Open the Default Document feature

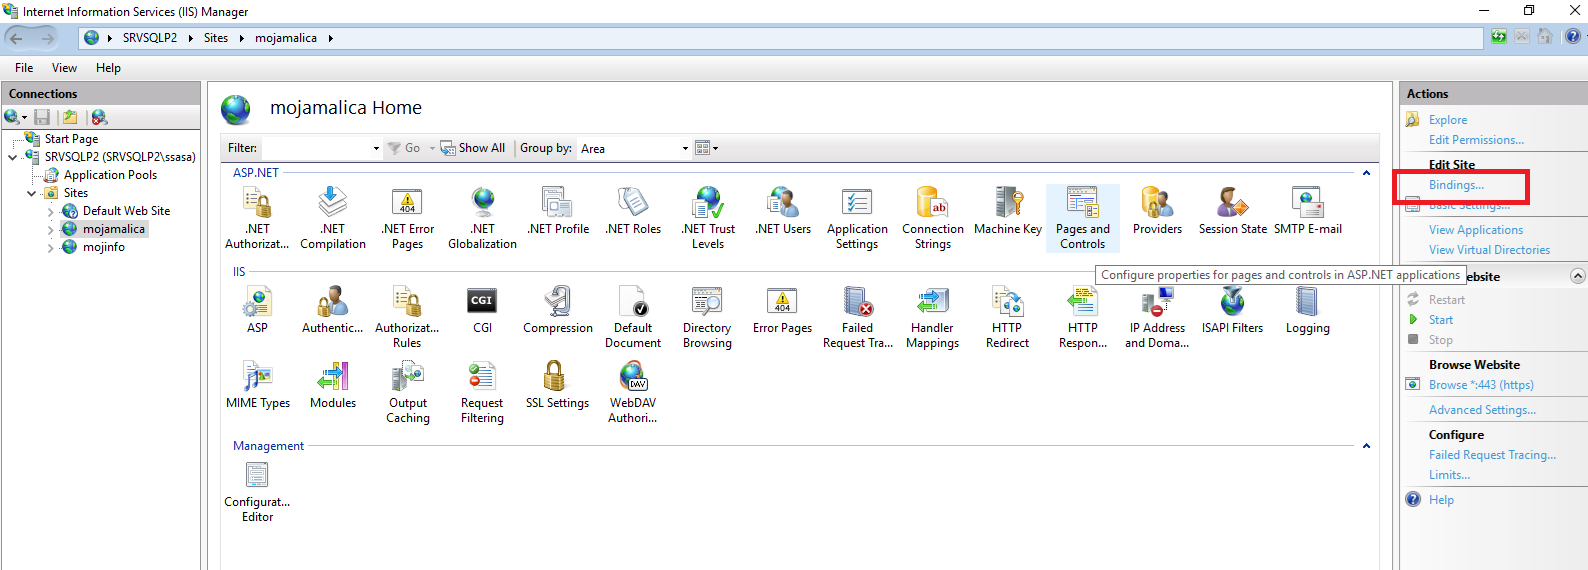pyautogui.click(x=633, y=316)
